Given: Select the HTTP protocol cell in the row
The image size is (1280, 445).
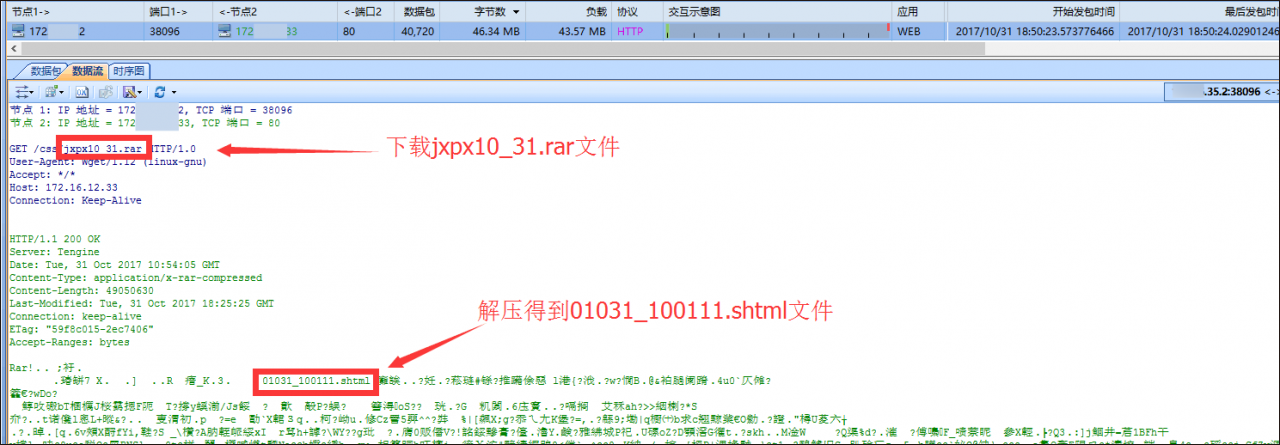Looking at the screenshot, I should (x=631, y=31).
